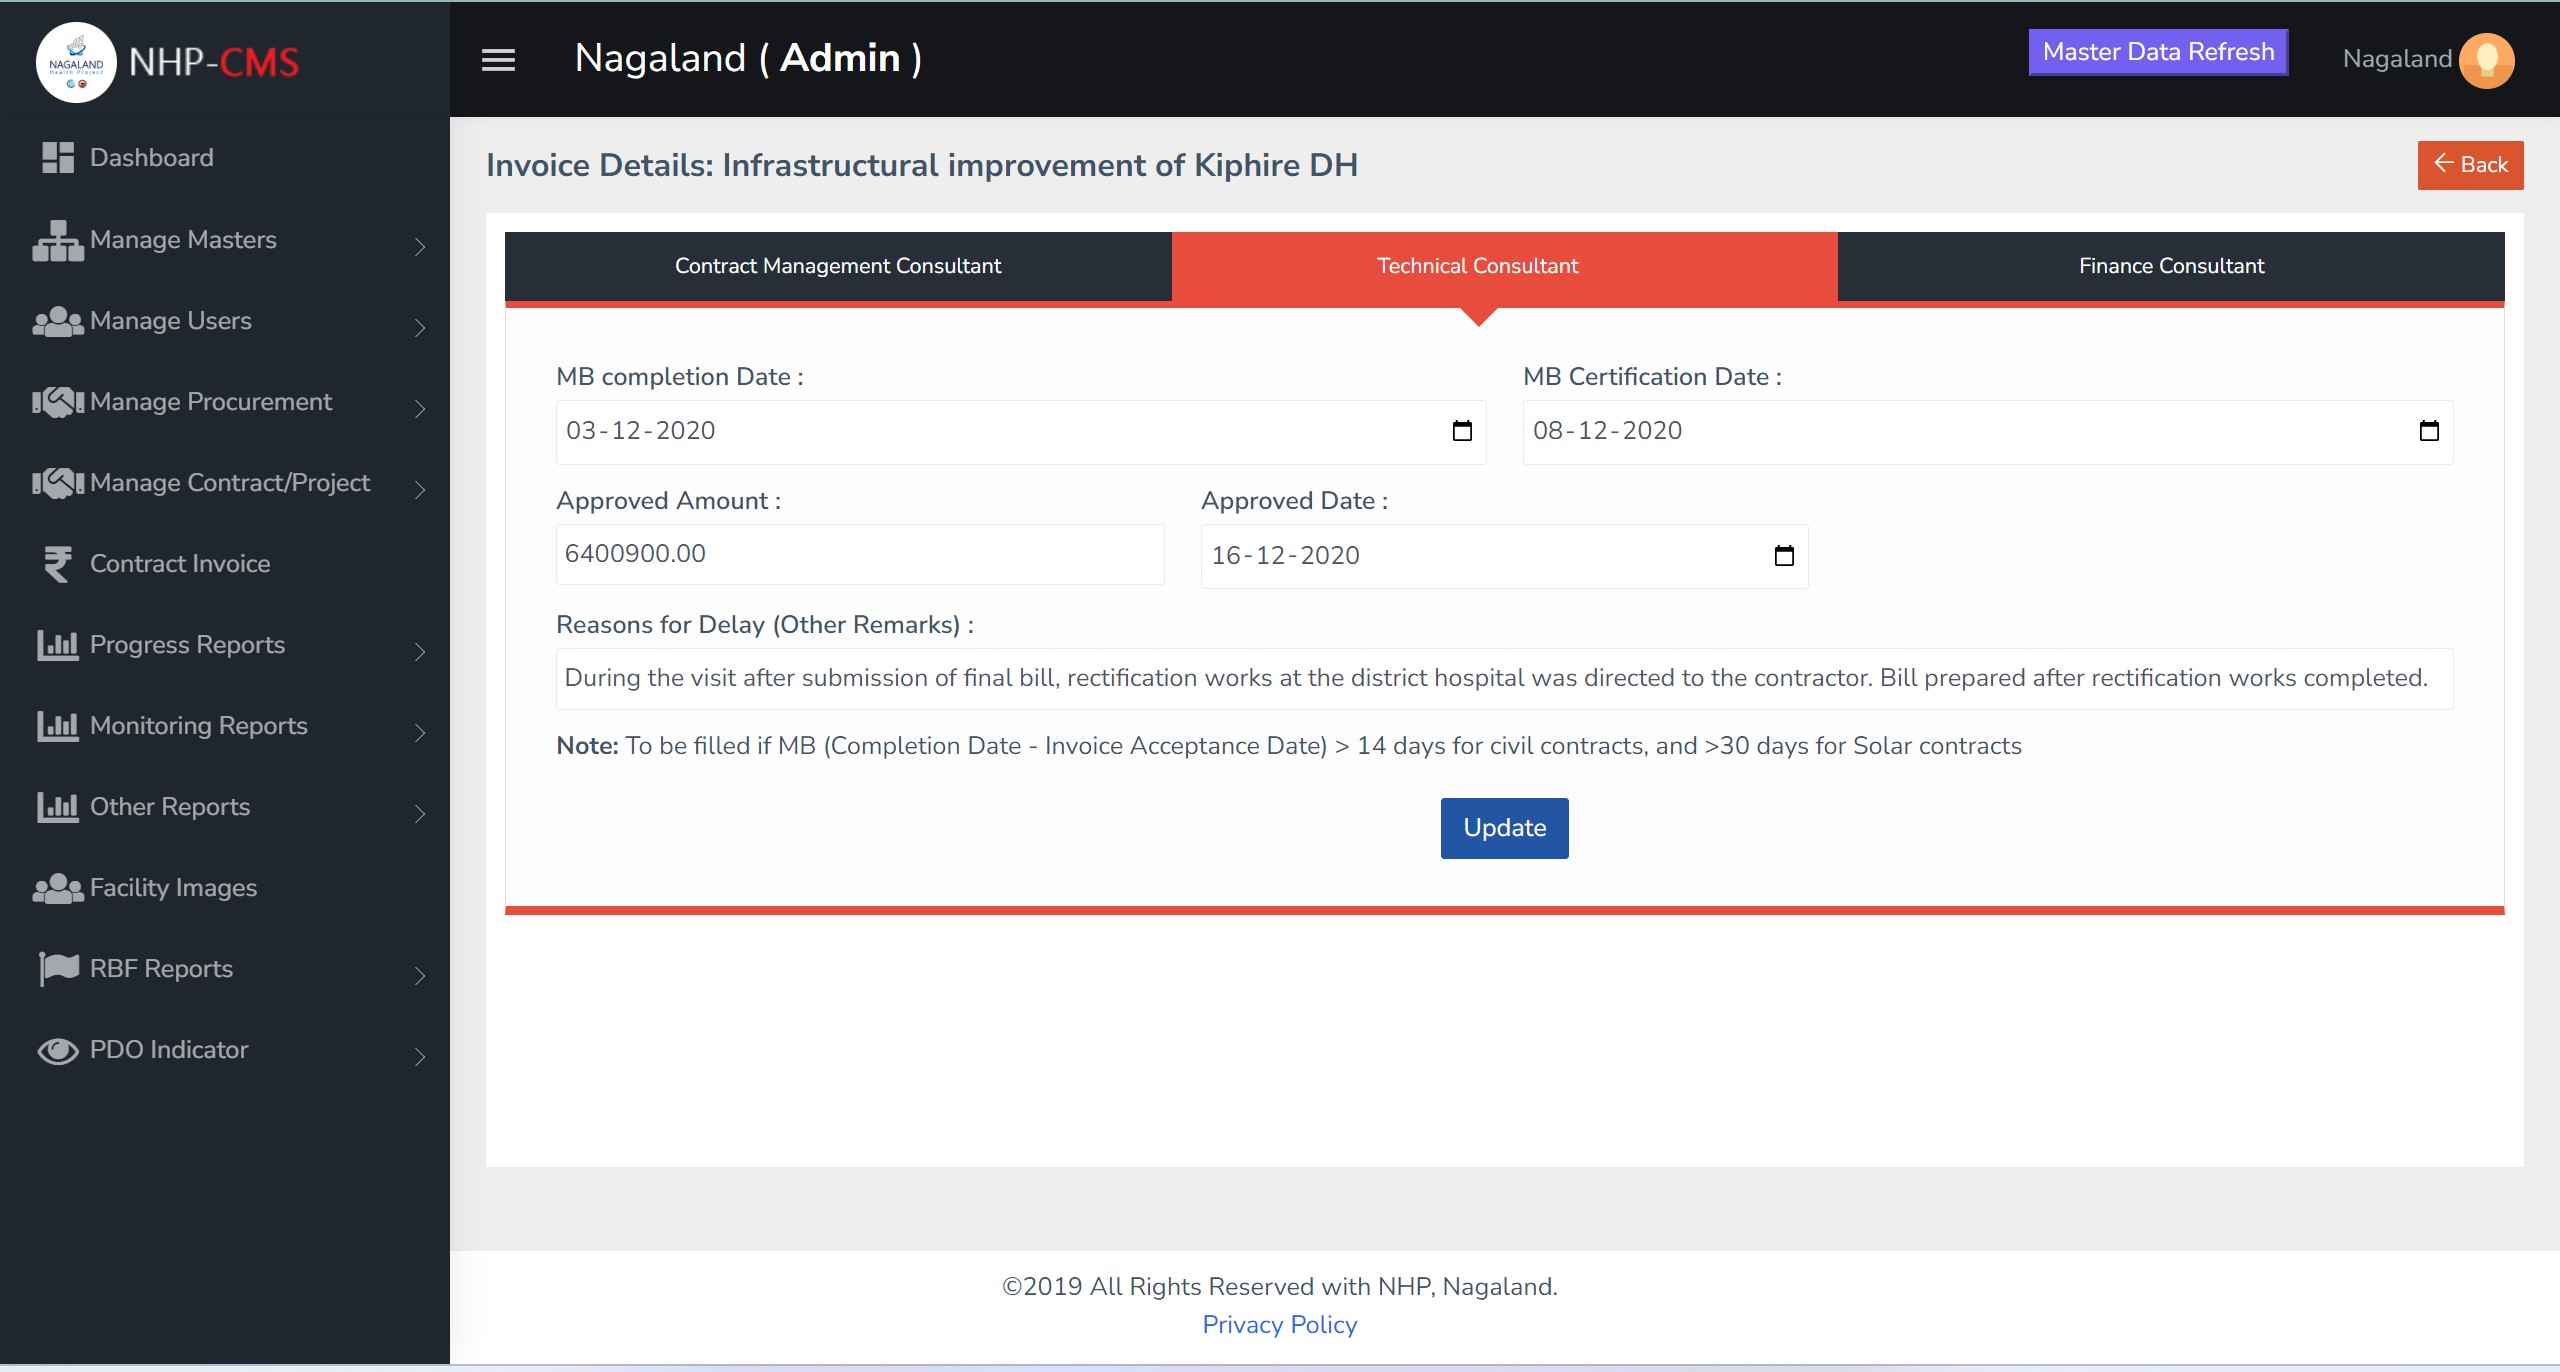Click the Manage Masters hierarchy icon

point(58,240)
